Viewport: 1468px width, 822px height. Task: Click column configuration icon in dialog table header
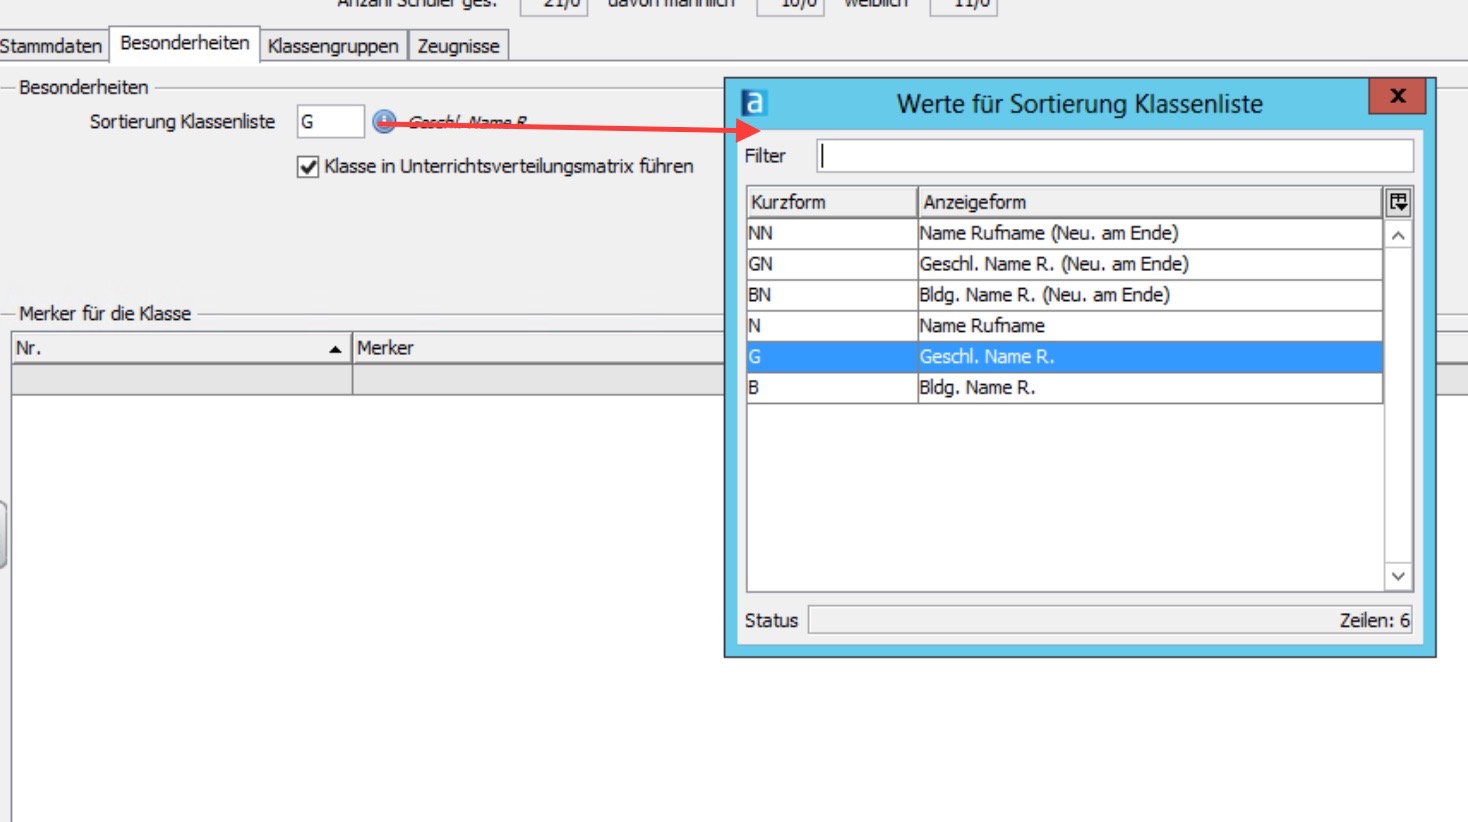click(1398, 202)
